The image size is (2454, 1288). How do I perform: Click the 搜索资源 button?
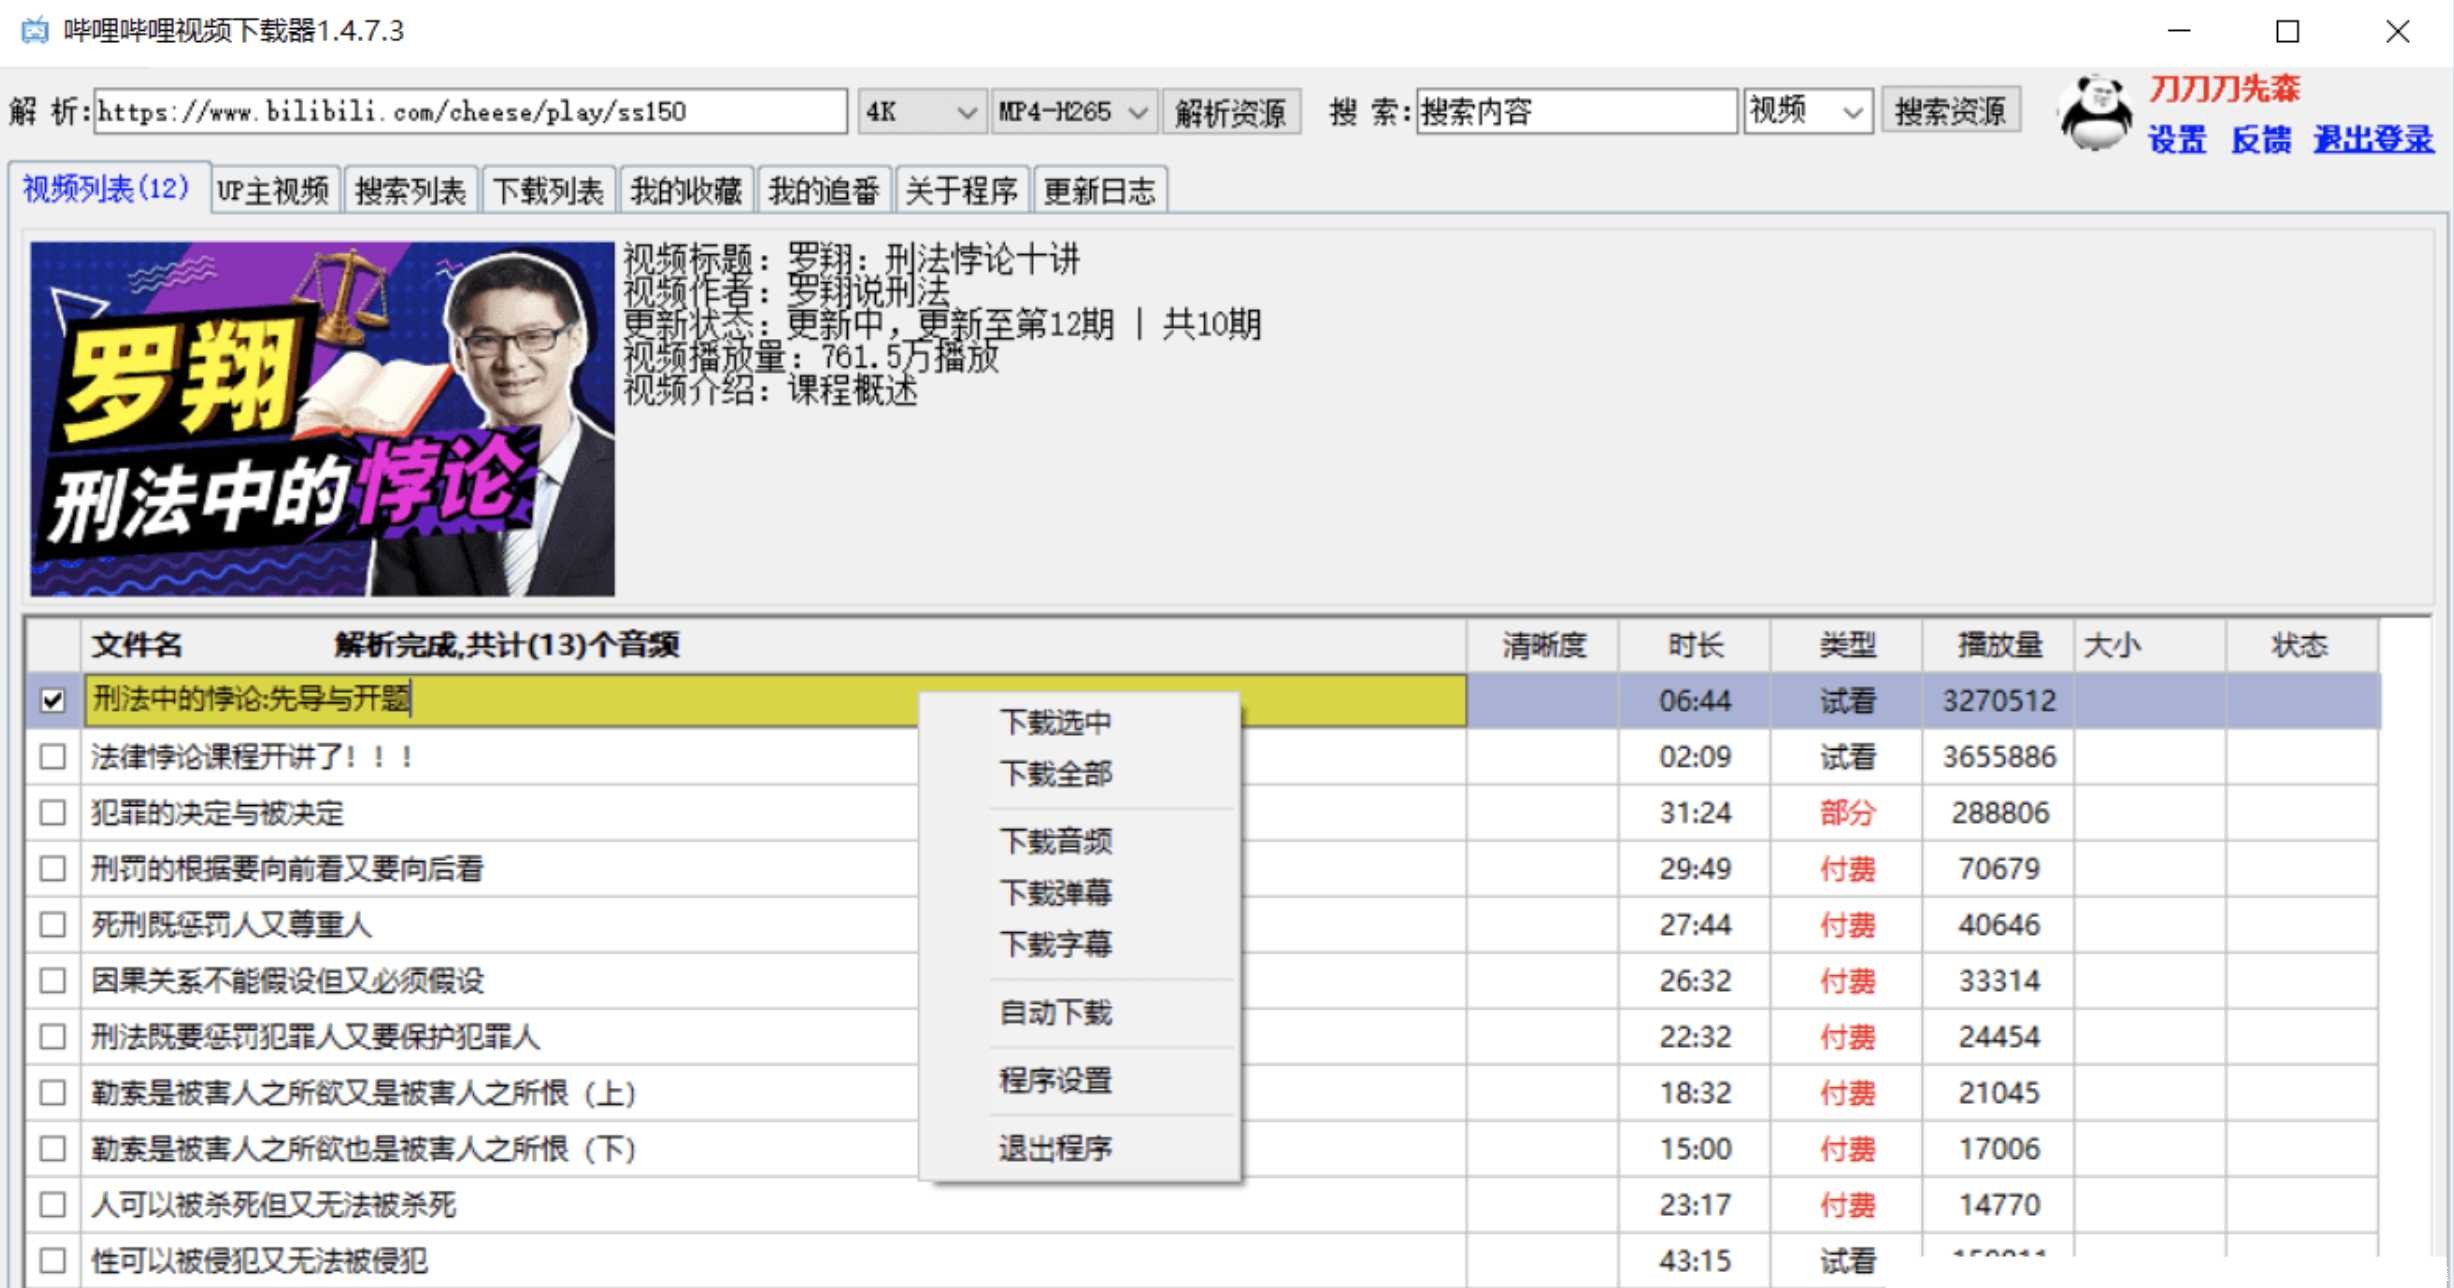pos(1950,111)
